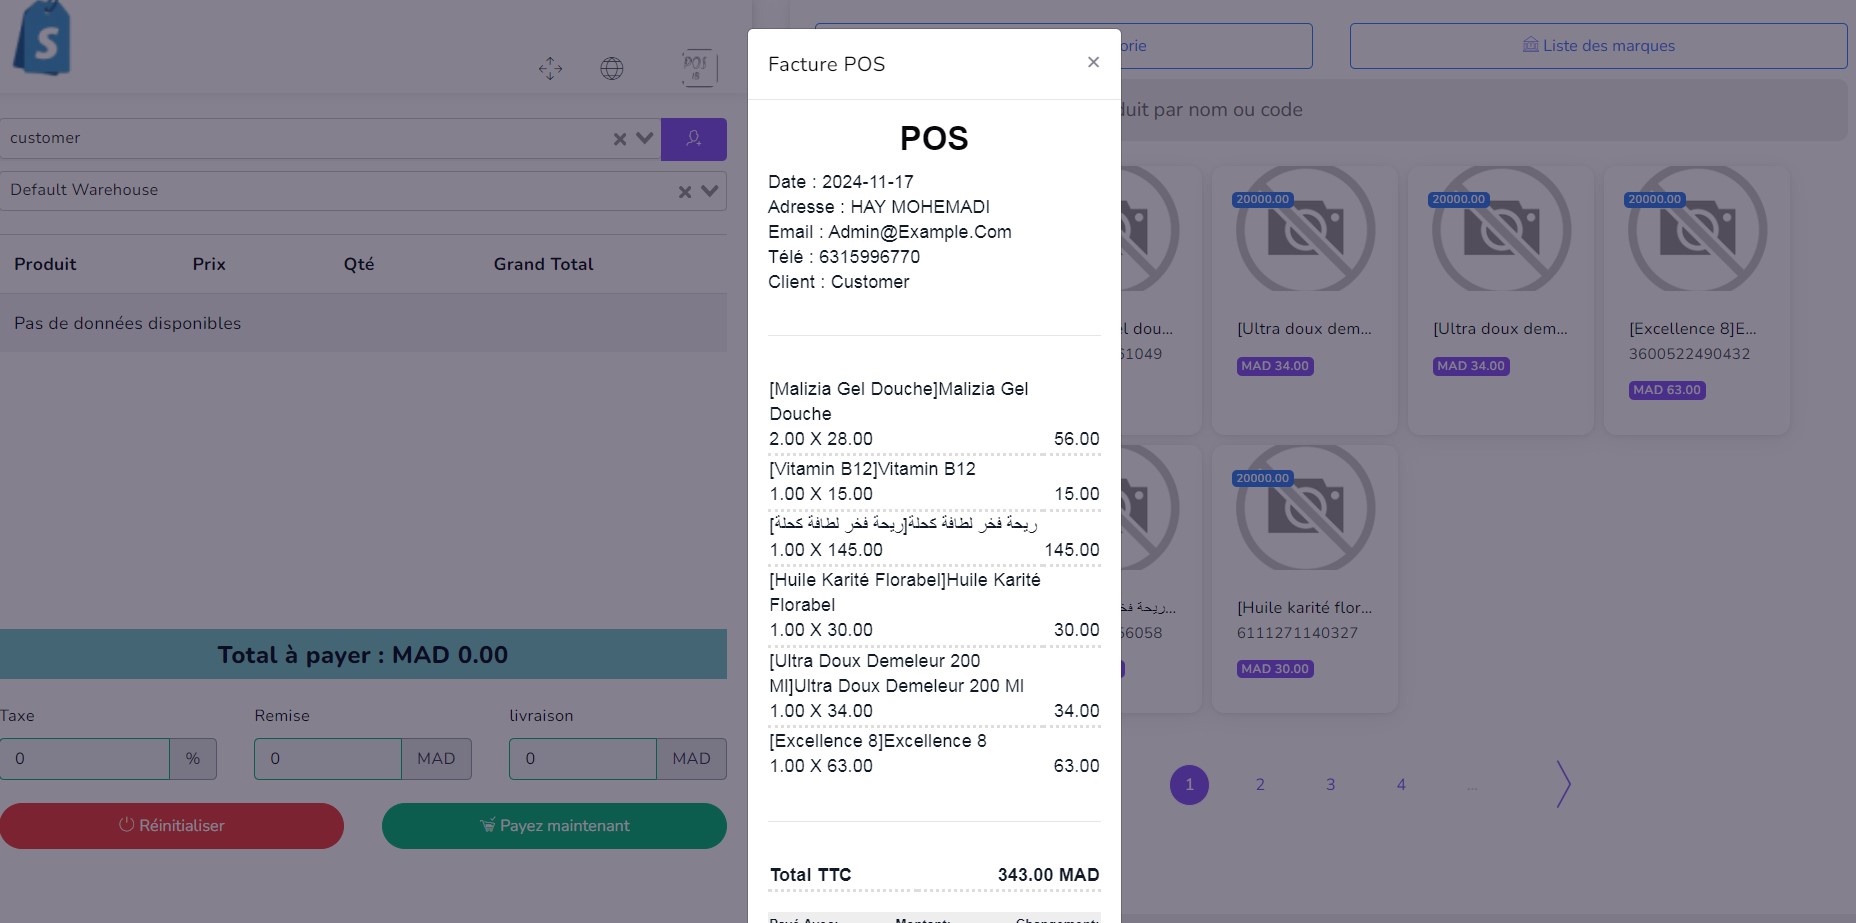This screenshot has width=1856, height=923.
Task: Click Total à payer MAD 0.00 banner
Action: 363,655
